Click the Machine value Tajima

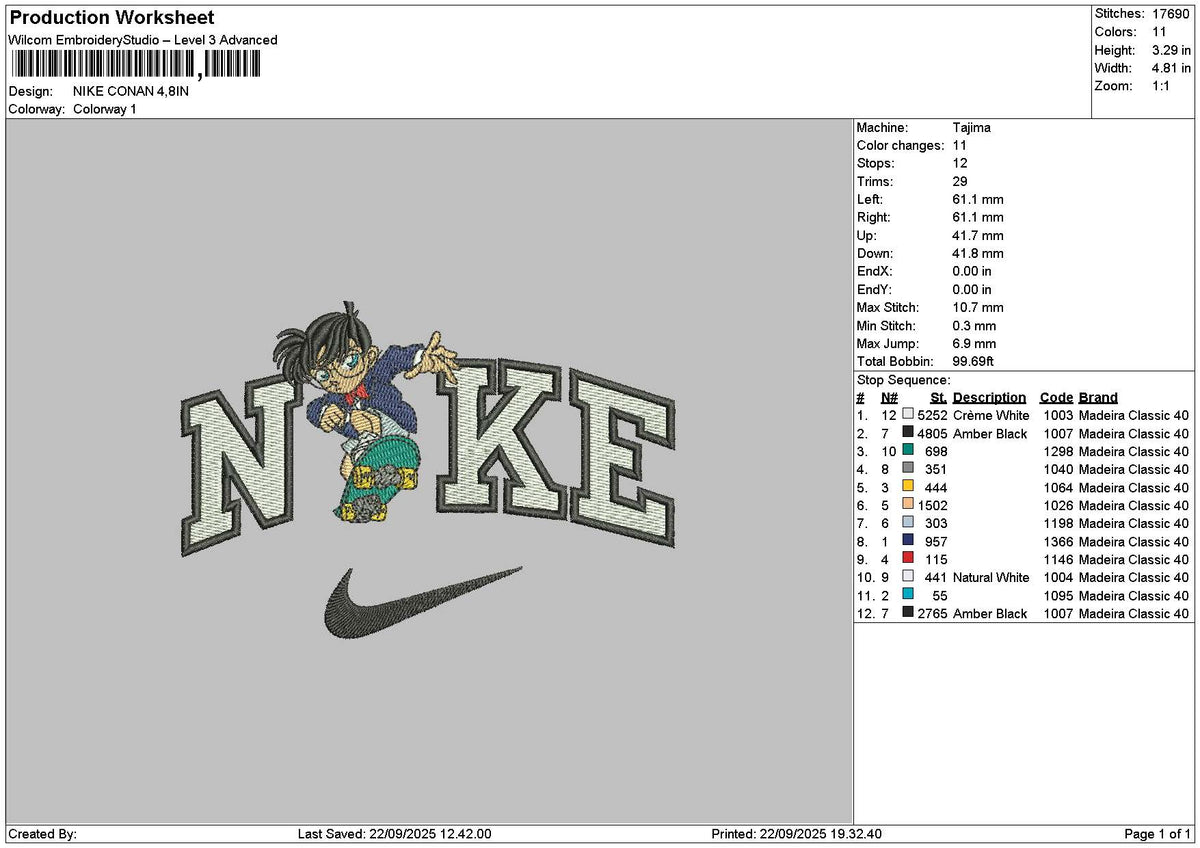[x=972, y=128]
